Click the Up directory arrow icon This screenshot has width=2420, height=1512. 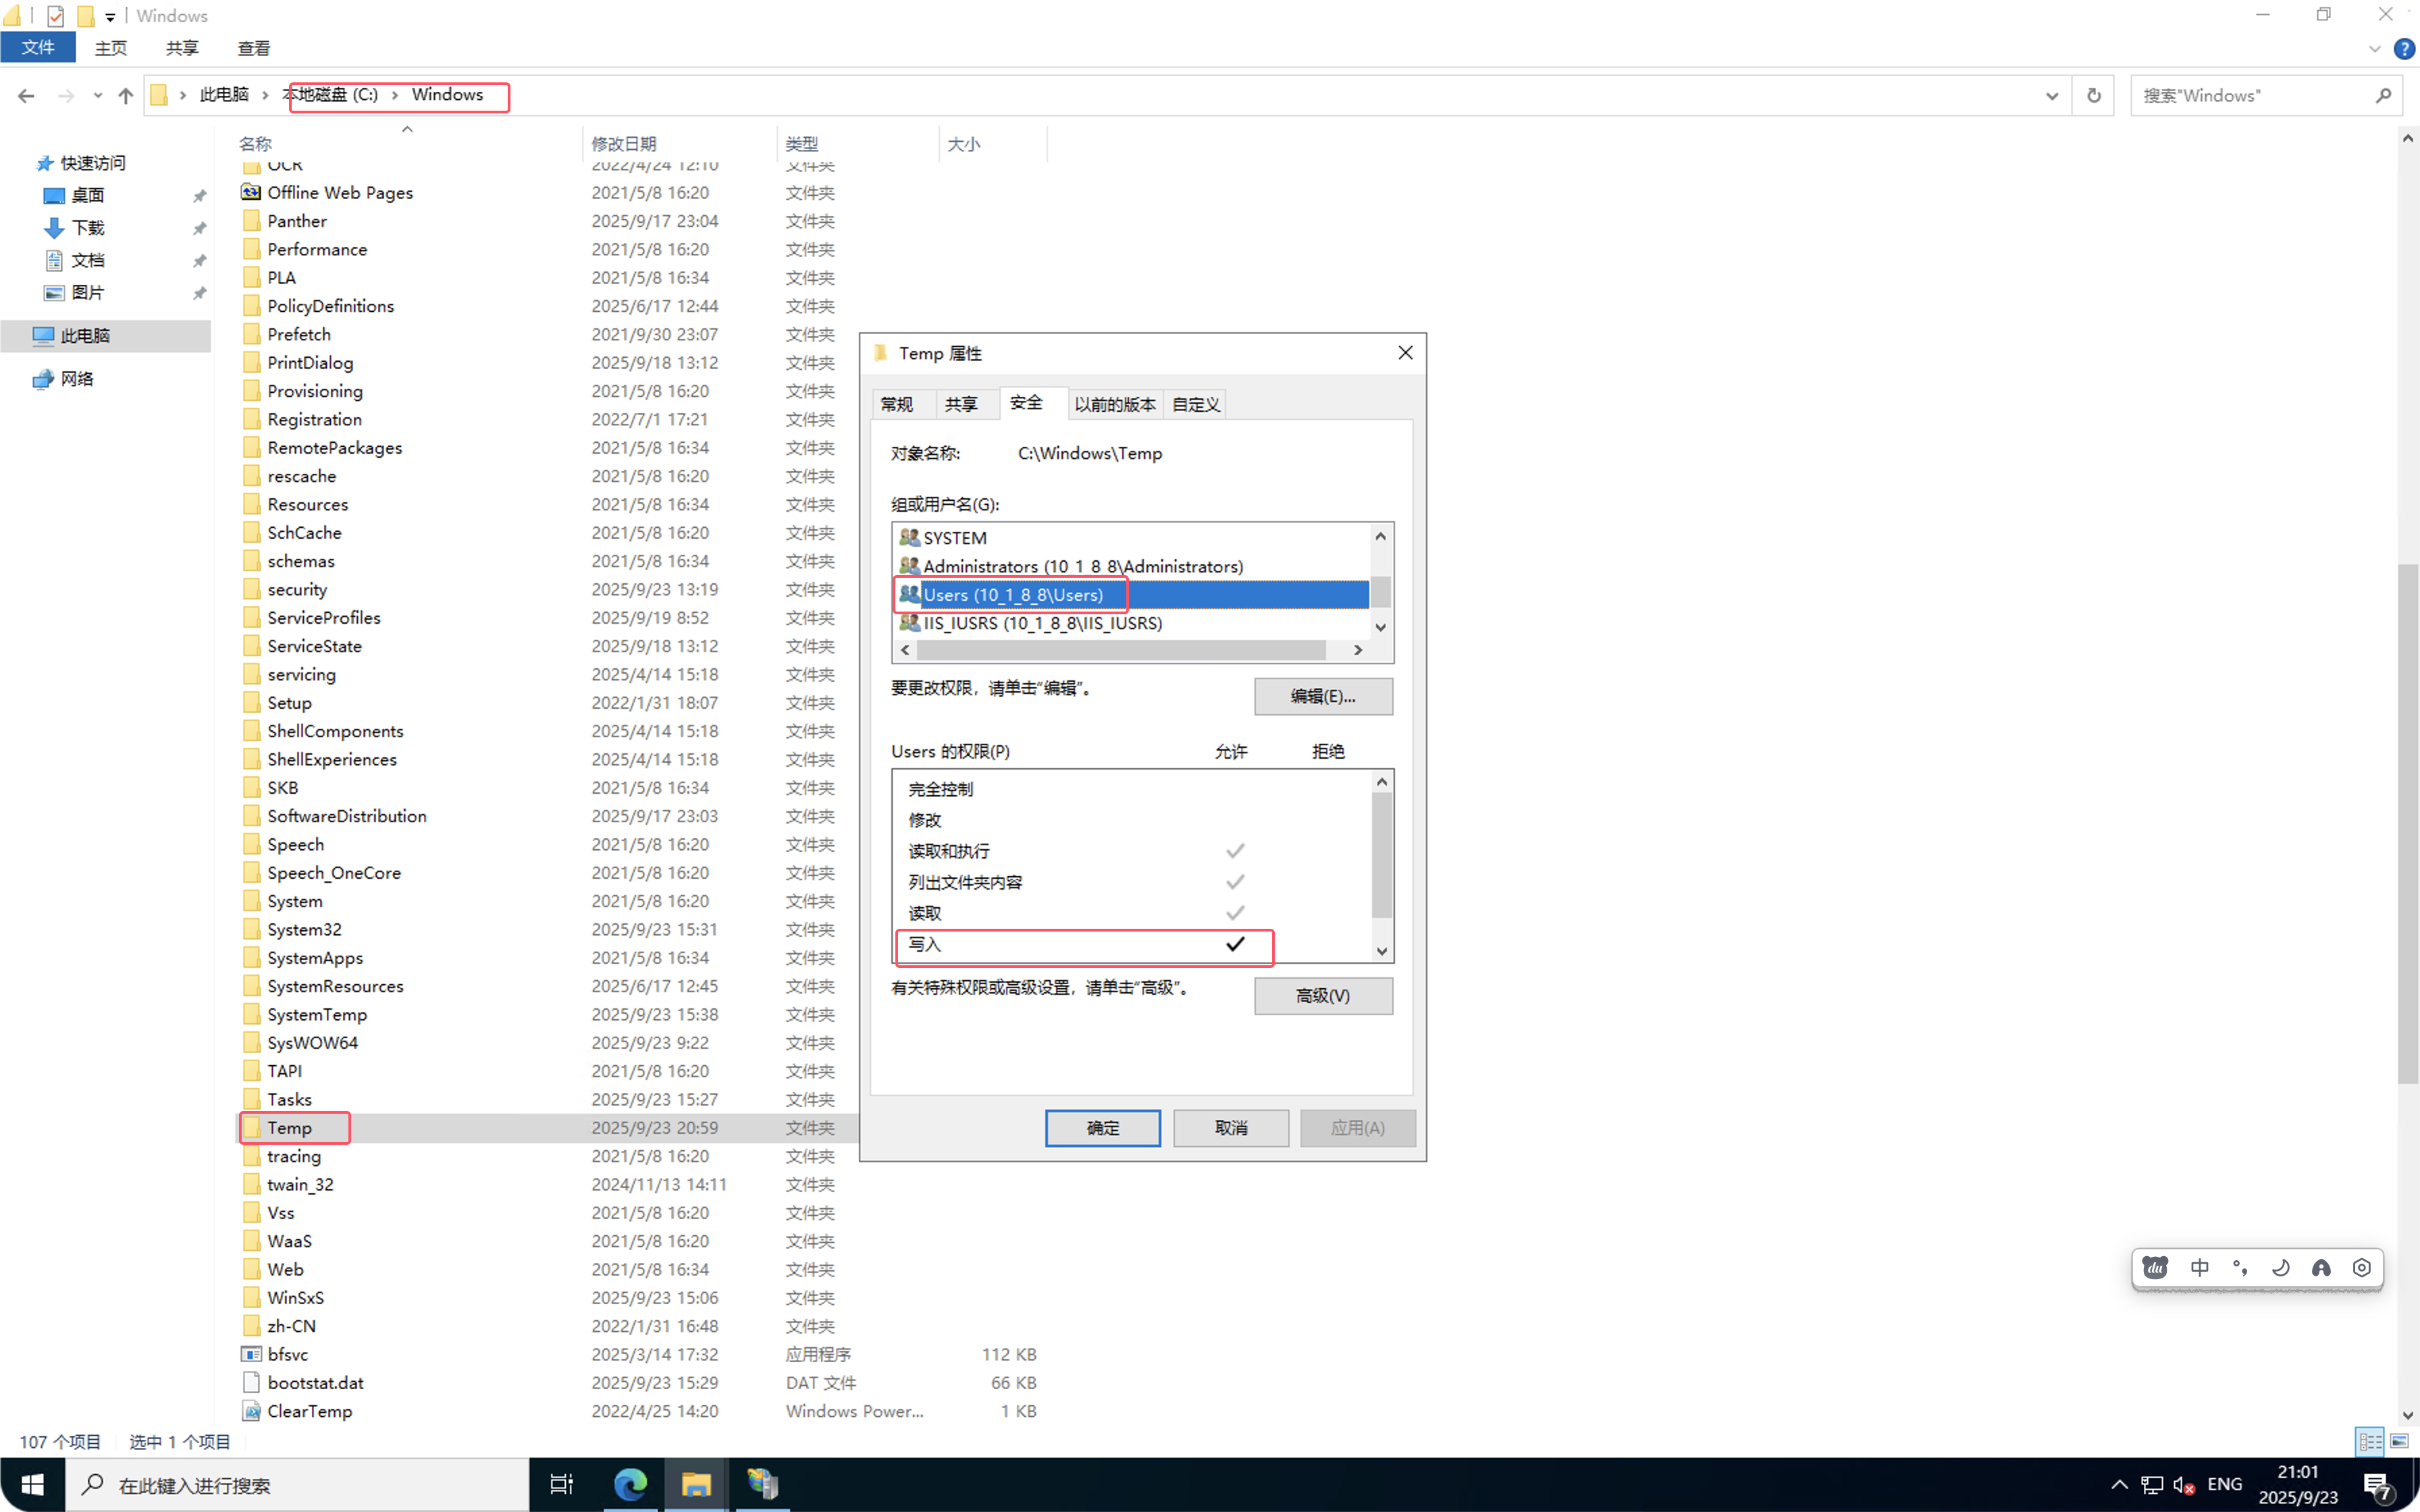[x=125, y=96]
